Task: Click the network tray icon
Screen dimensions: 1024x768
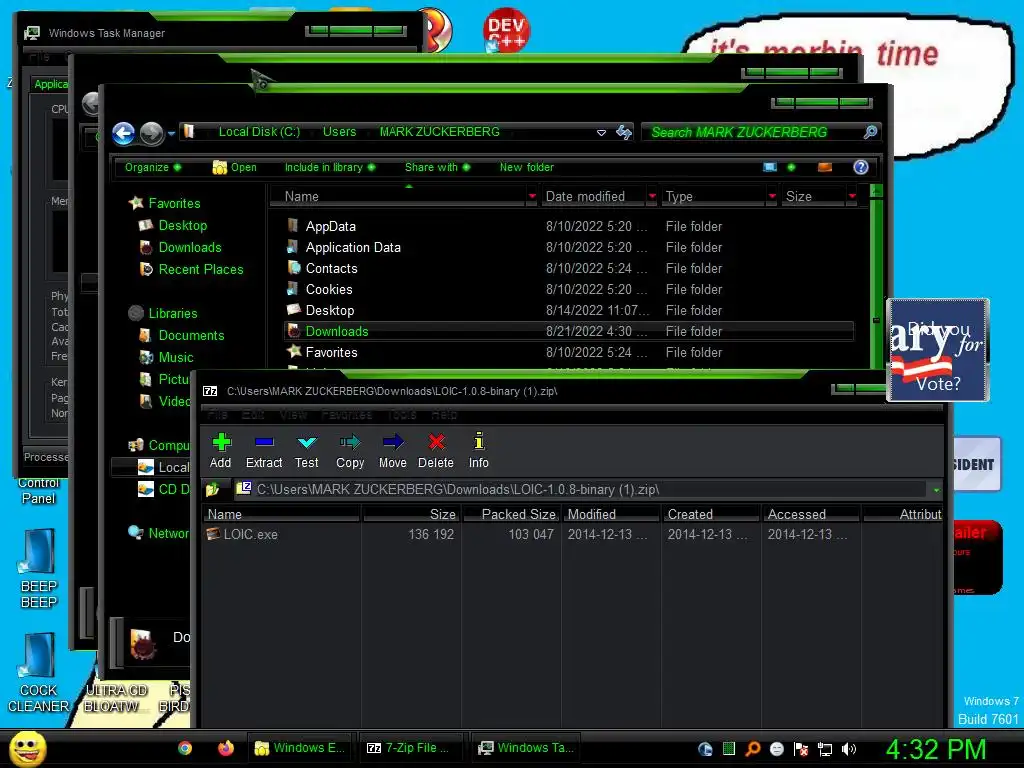Action: point(825,749)
